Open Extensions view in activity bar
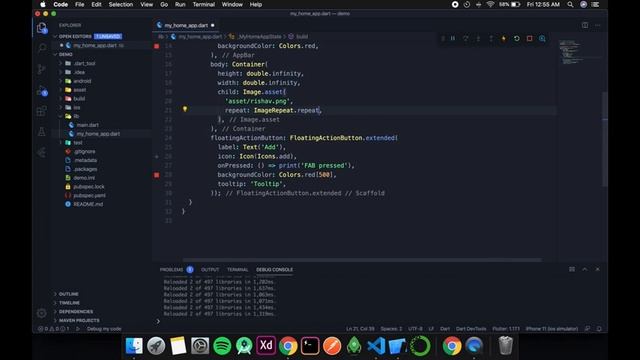Viewport: 640px width, 360px height. [x=42, y=111]
